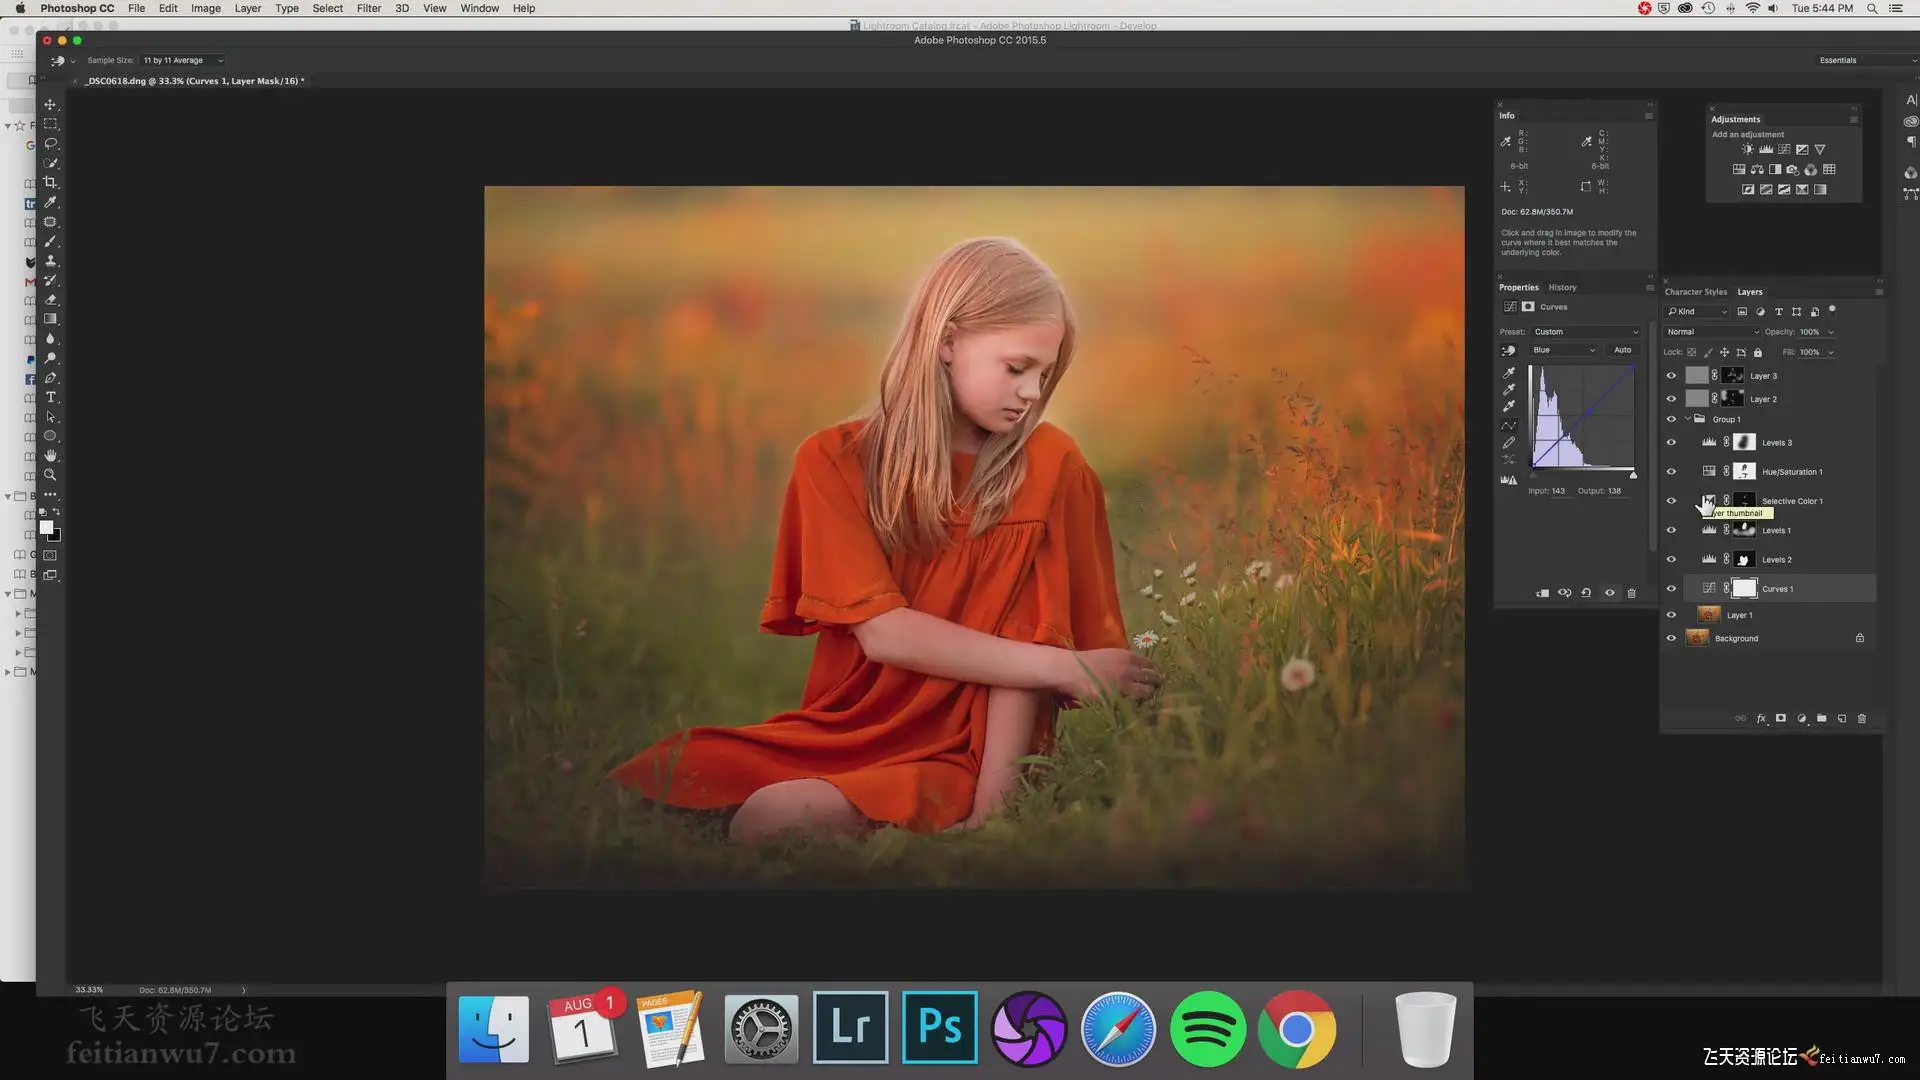Select the Type tool in toolbar
The height and width of the screenshot is (1080, 1920).
click(50, 398)
